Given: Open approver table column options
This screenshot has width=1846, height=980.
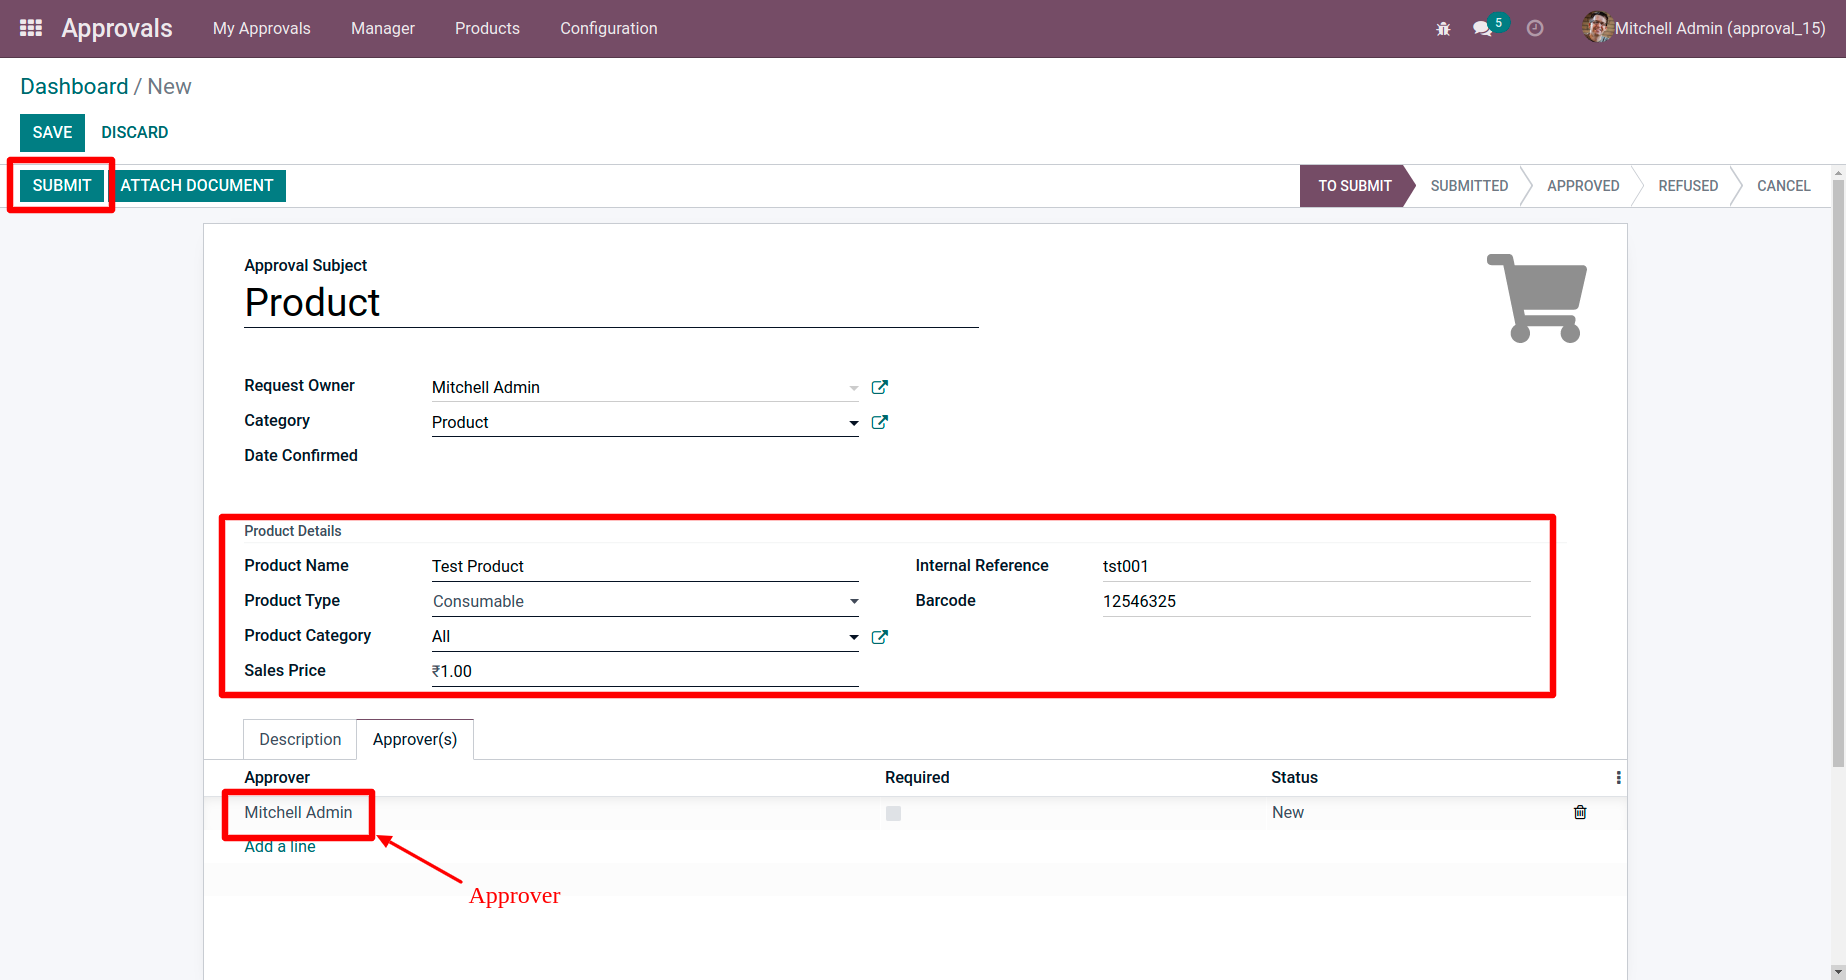Looking at the screenshot, I should [1618, 778].
